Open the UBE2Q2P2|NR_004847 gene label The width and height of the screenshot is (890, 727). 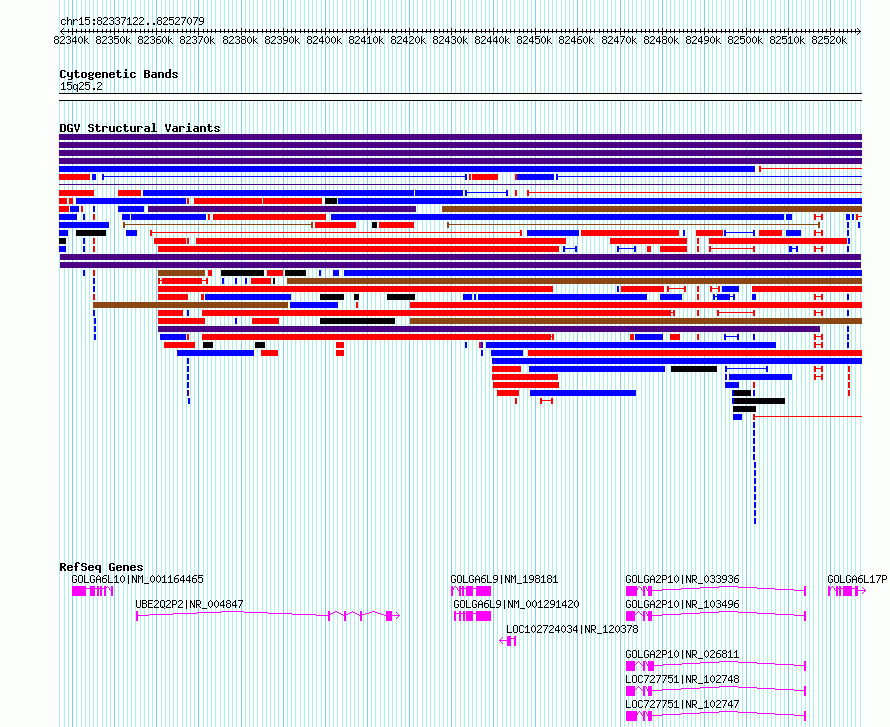(x=189, y=604)
